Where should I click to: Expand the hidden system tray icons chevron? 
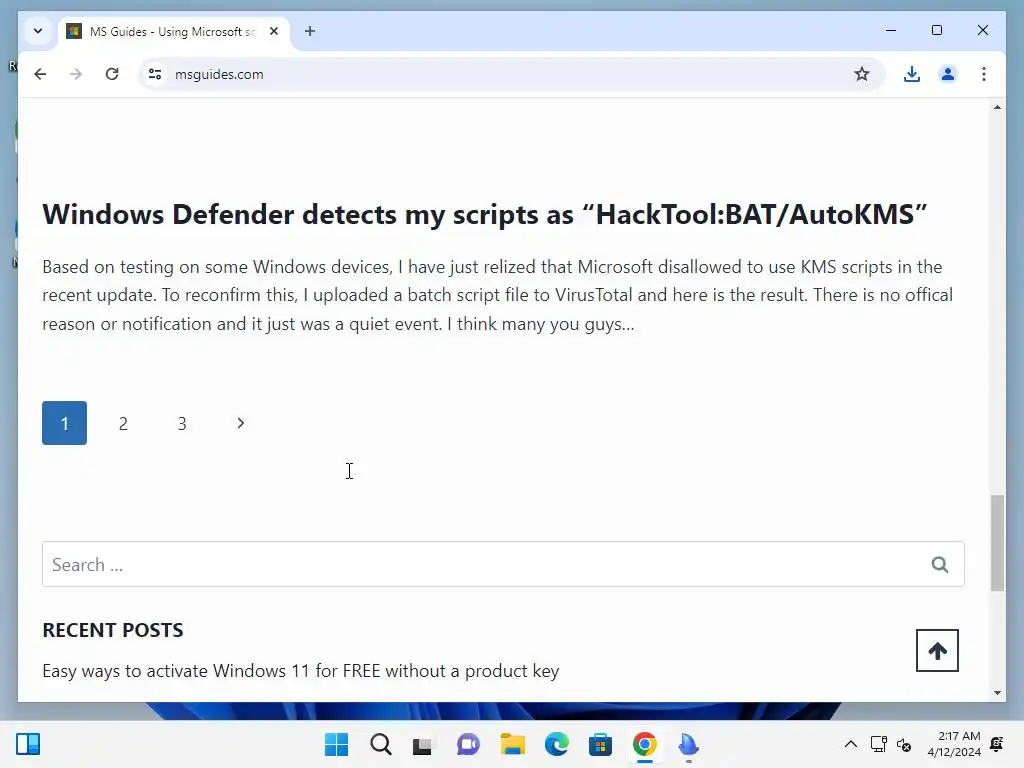pos(851,744)
